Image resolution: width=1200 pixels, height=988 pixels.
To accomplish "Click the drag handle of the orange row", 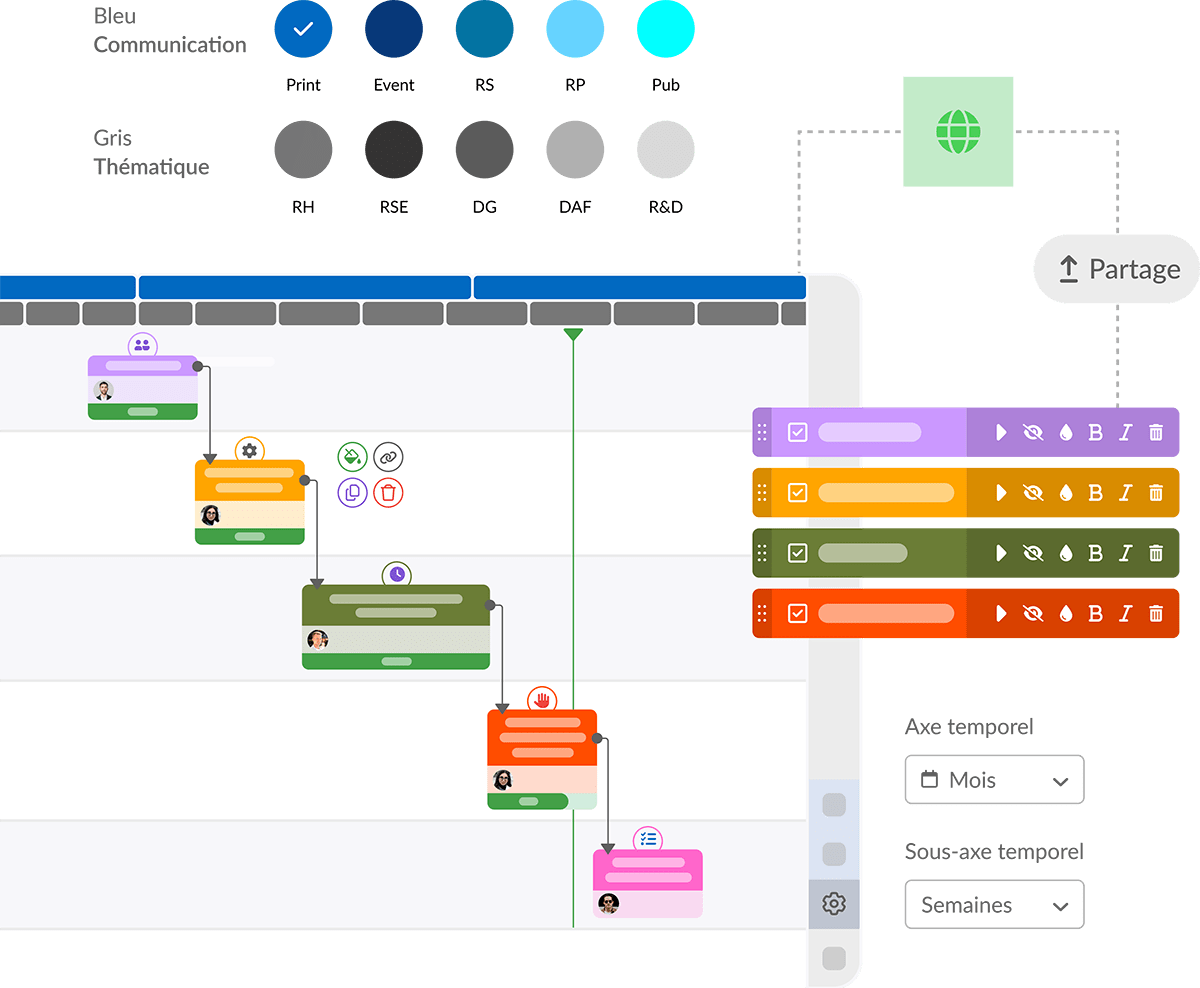I will point(762,492).
